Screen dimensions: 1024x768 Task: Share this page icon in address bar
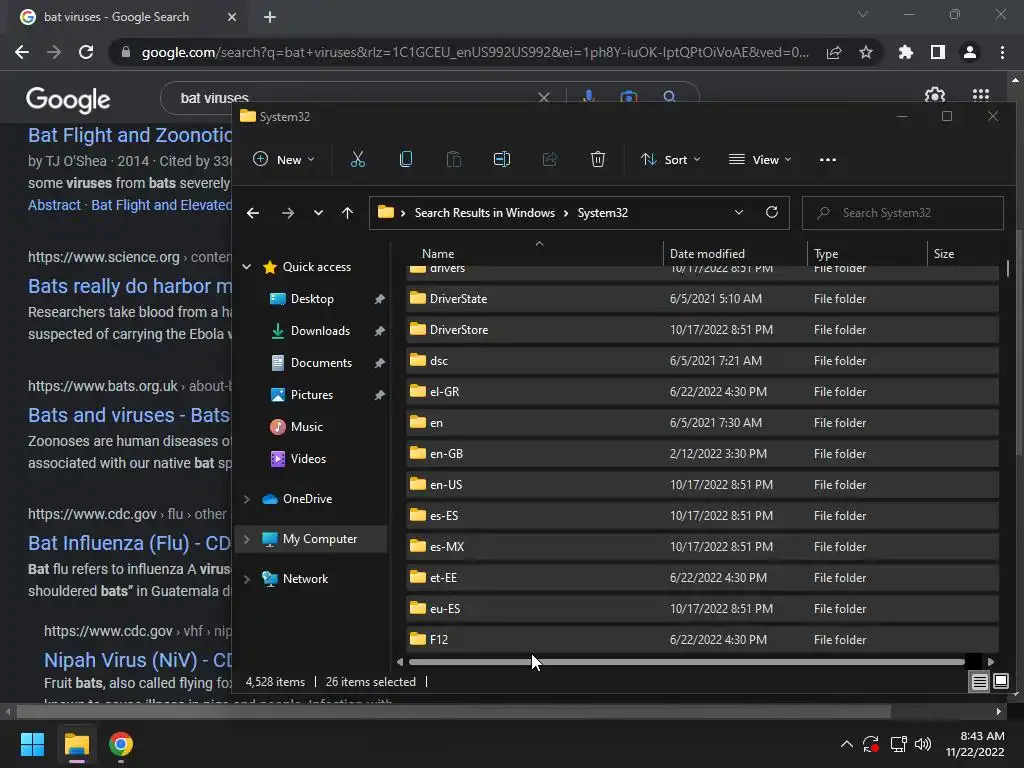point(833,52)
